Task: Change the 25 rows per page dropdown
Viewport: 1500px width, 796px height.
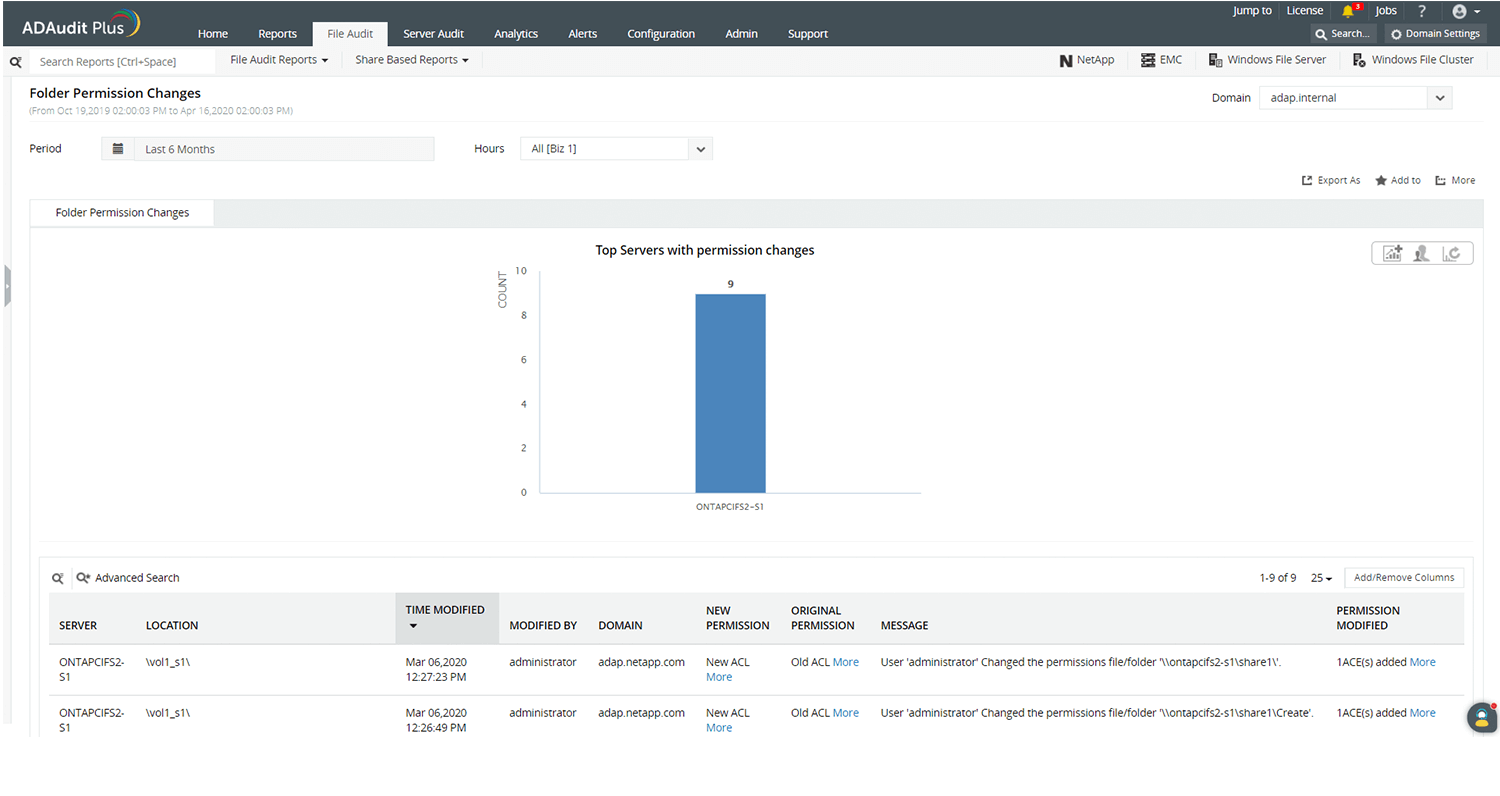Action: 1322,578
